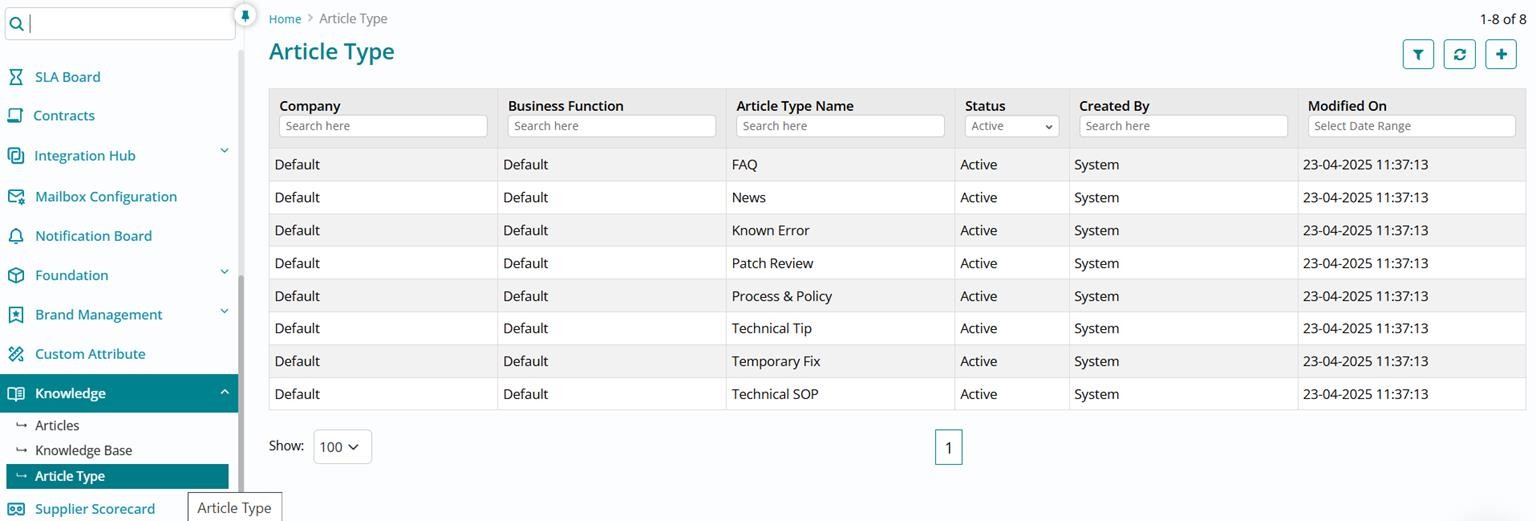Click the refresh icon button
The image size is (1536, 521).
[1460, 55]
